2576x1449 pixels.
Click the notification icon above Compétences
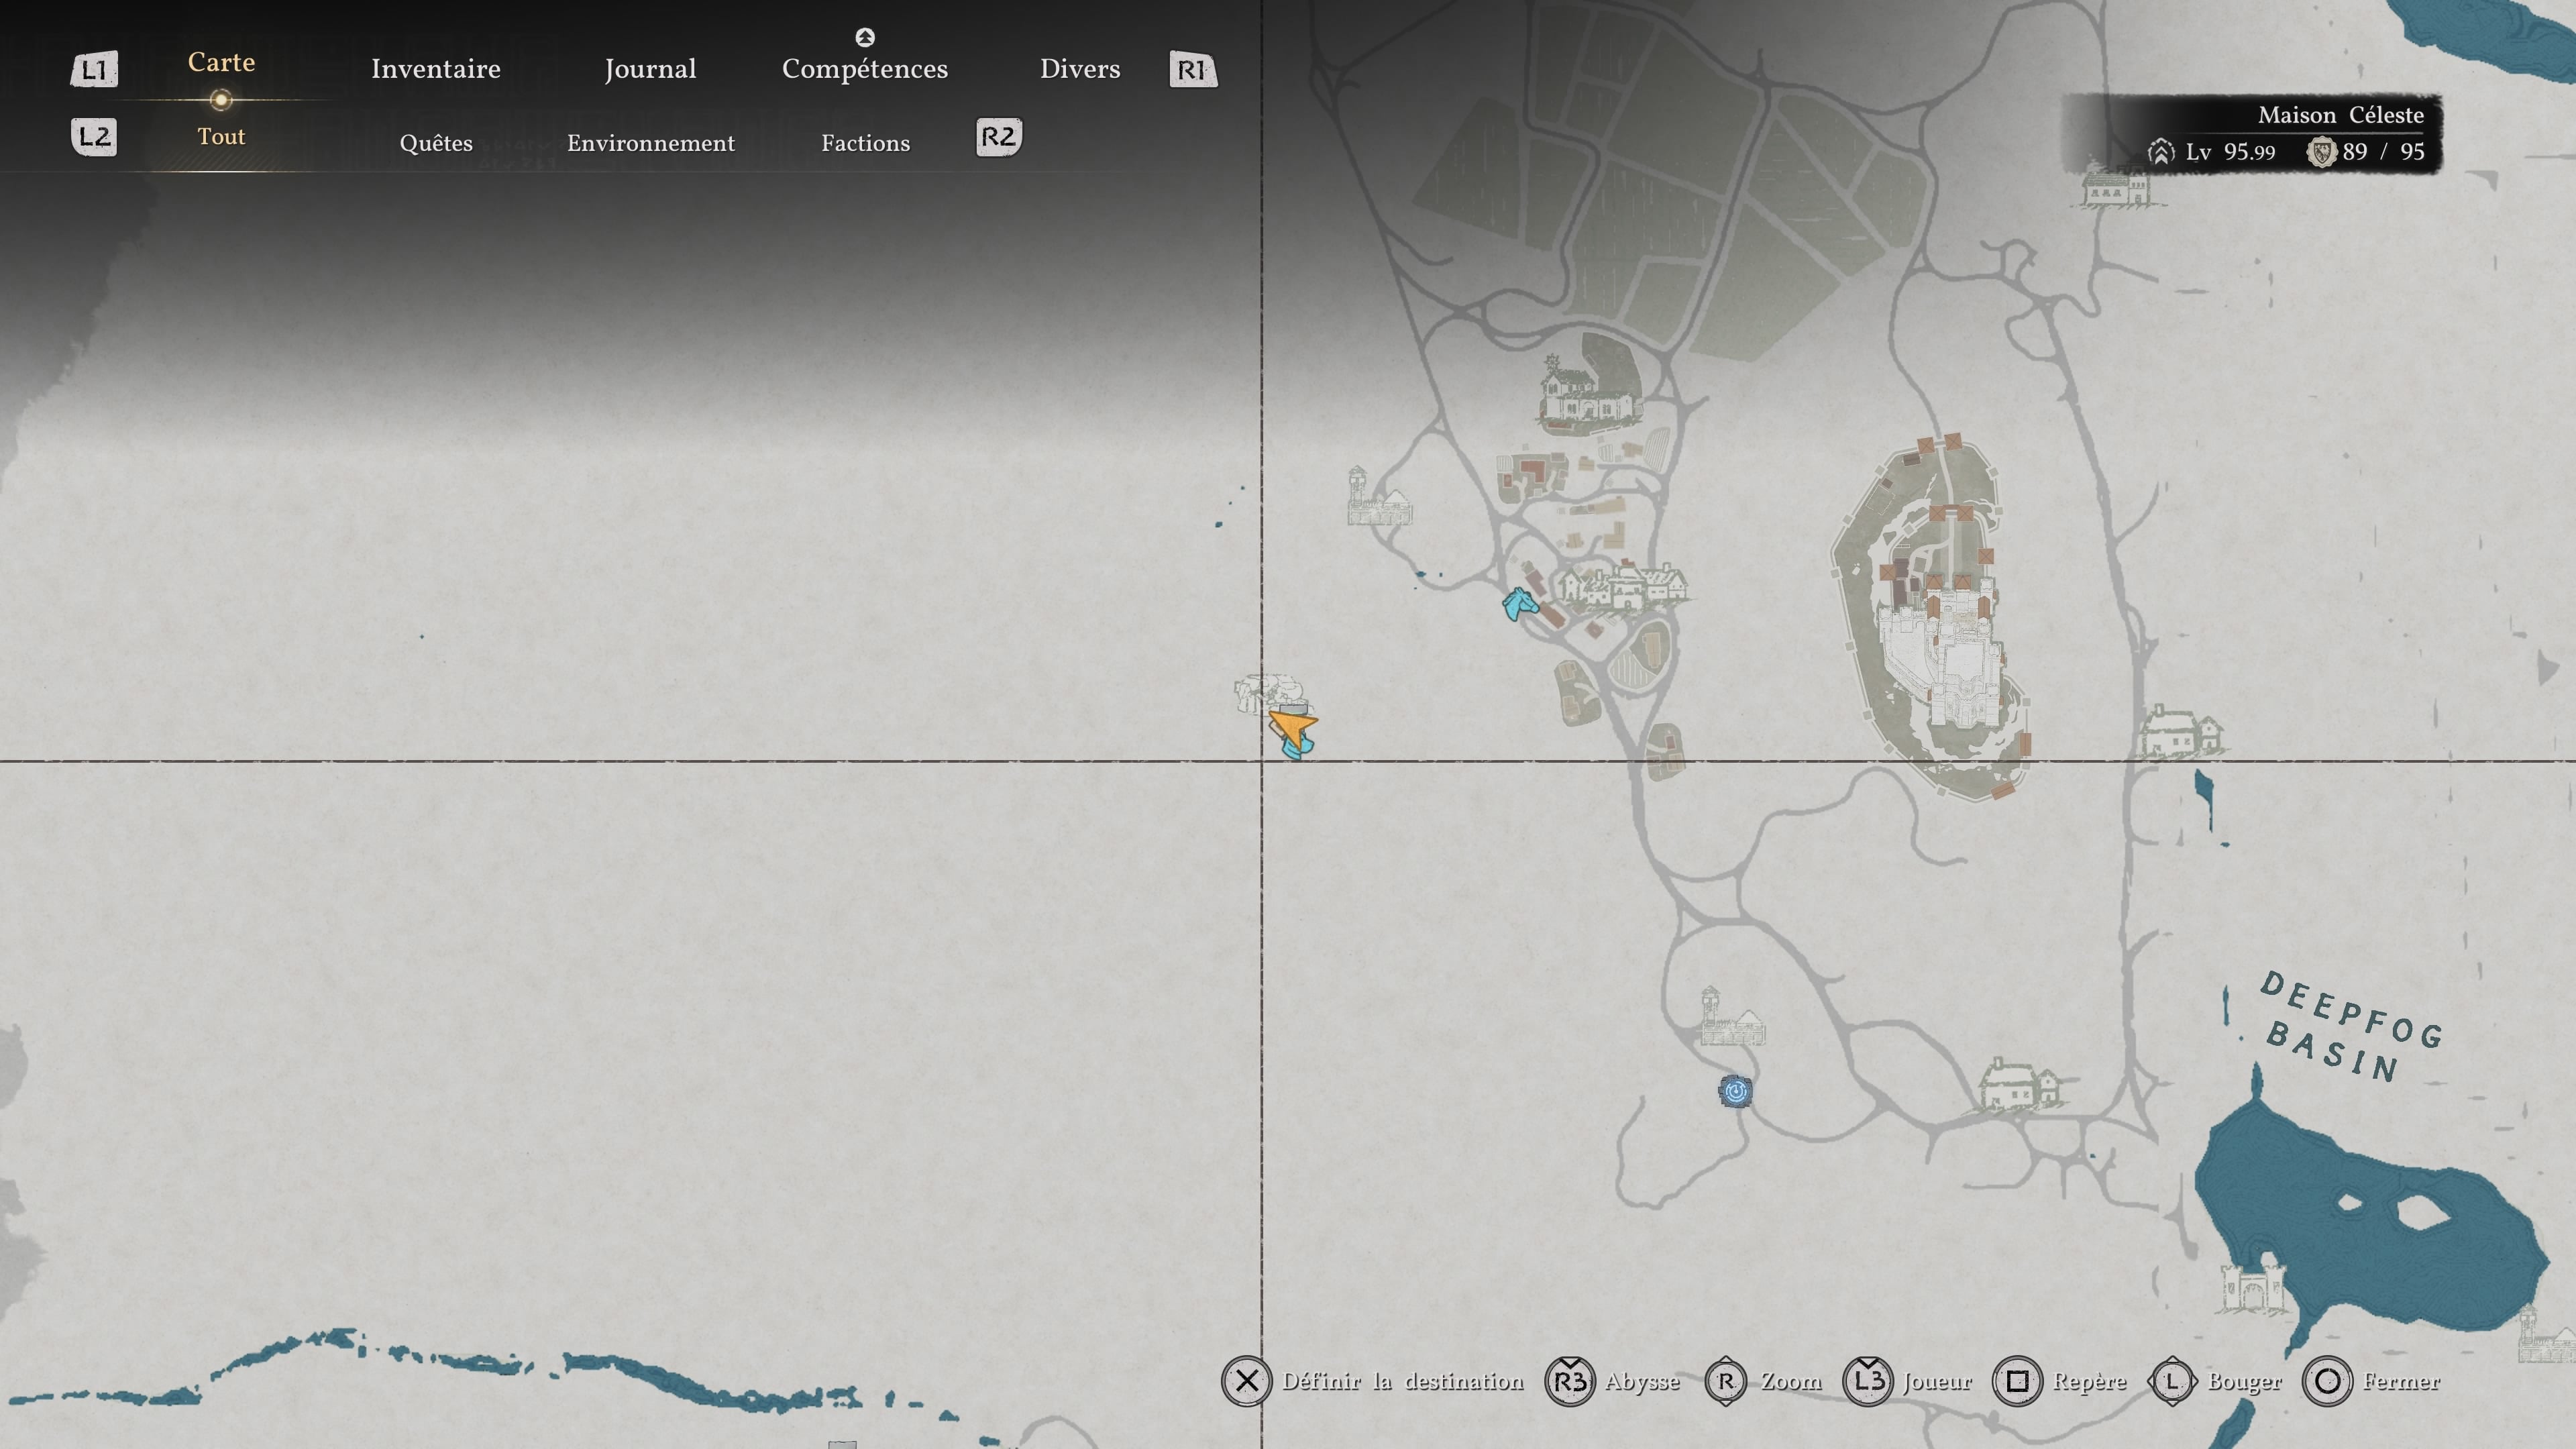tap(865, 38)
